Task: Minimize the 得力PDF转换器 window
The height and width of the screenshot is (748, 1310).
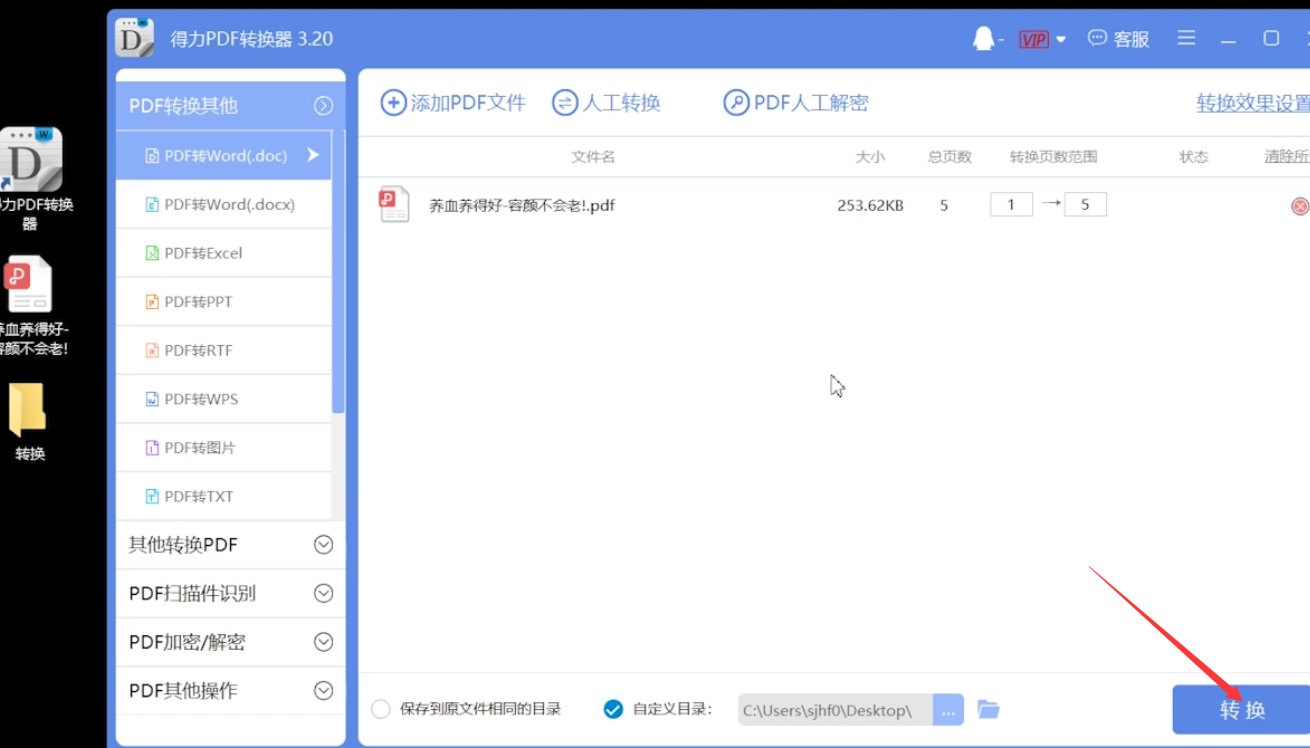Action: tap(1229, 39)
